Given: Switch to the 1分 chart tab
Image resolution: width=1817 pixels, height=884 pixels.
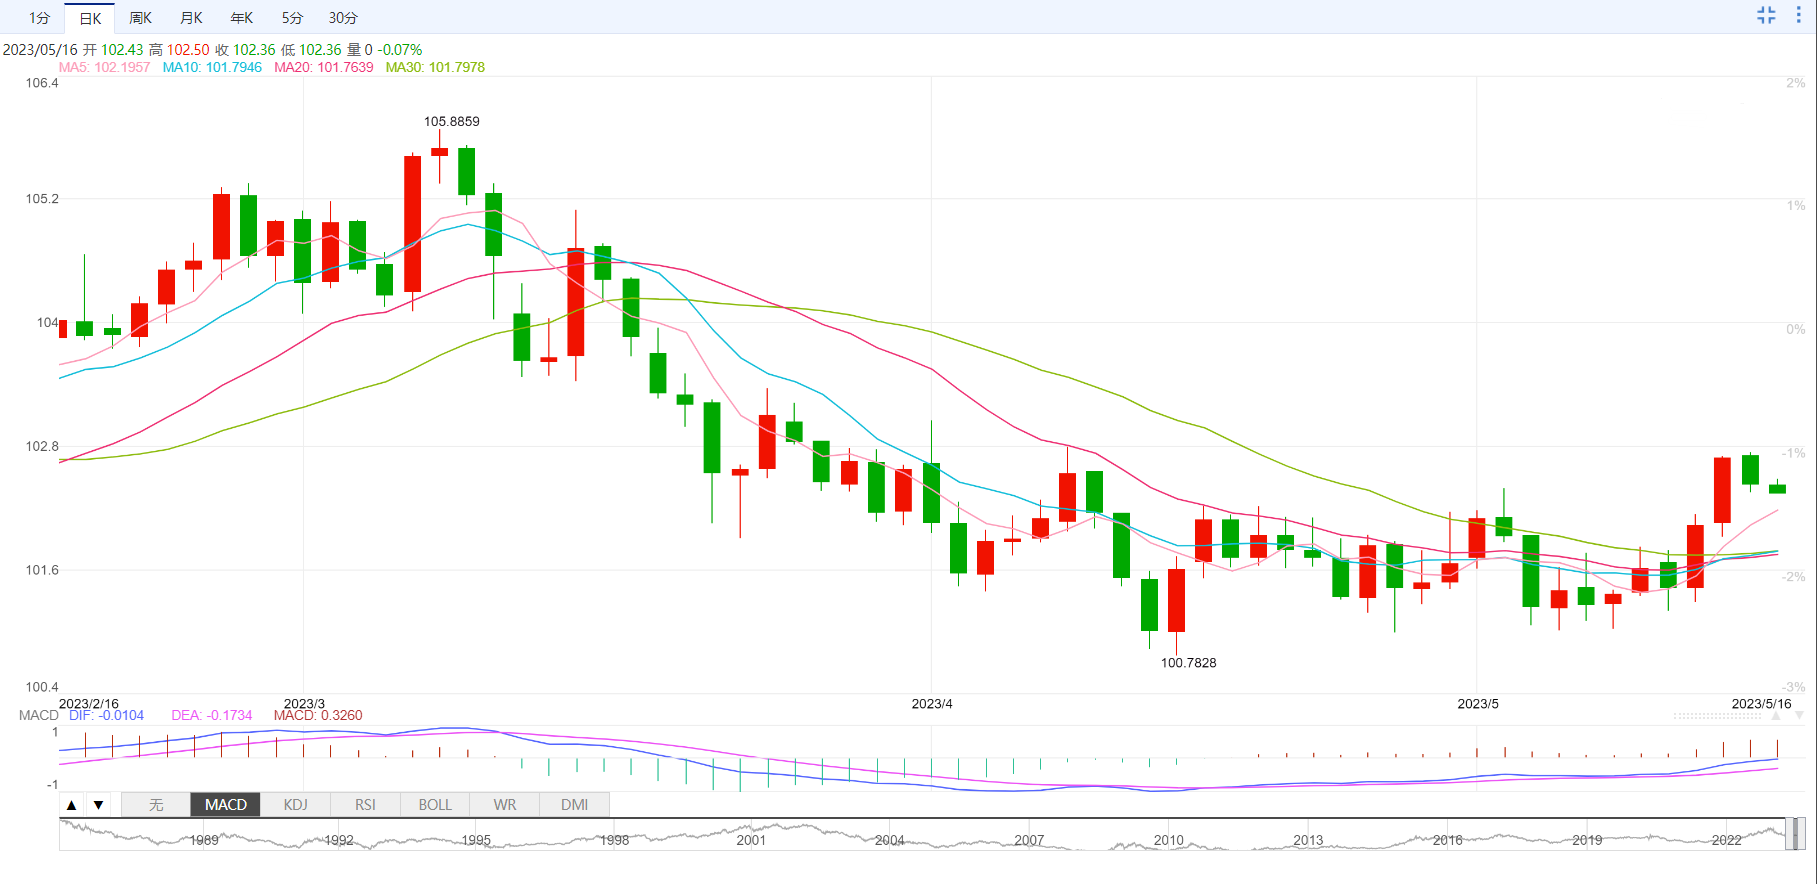Looking at the screenshot, I should point(39,18).
